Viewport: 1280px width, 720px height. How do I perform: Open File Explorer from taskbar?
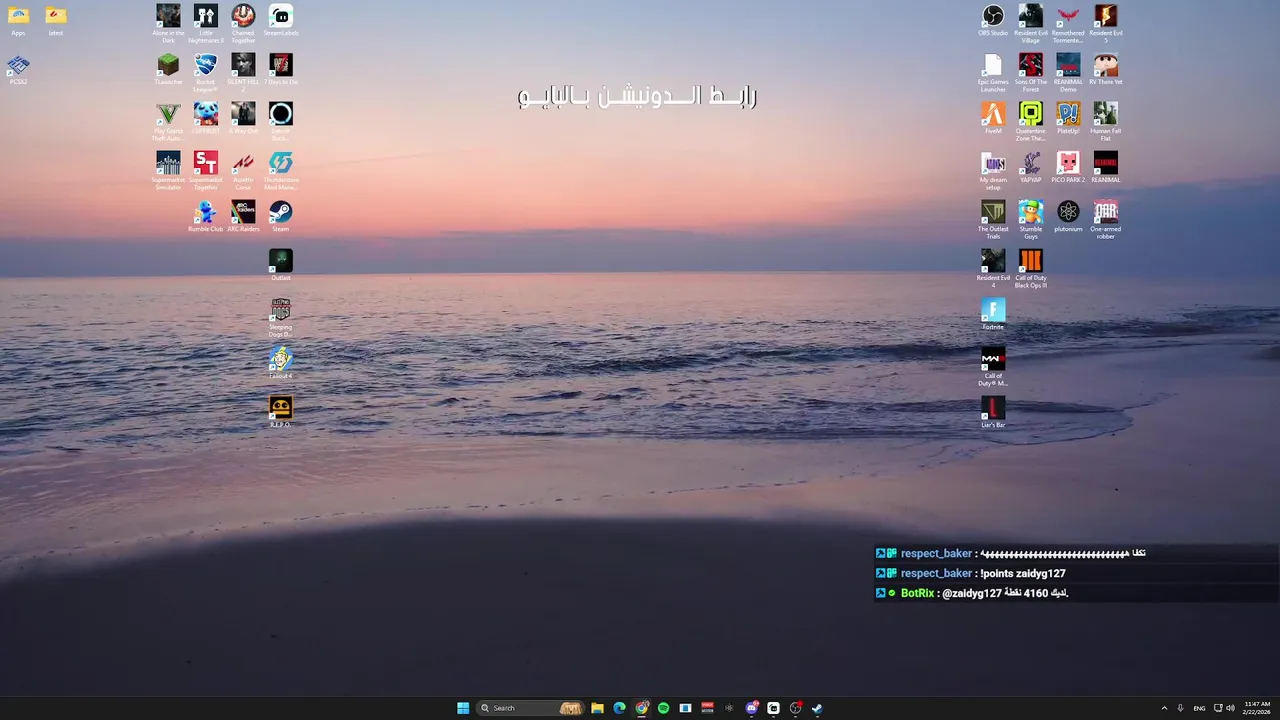pyautogui.click(x=597, y=708)
